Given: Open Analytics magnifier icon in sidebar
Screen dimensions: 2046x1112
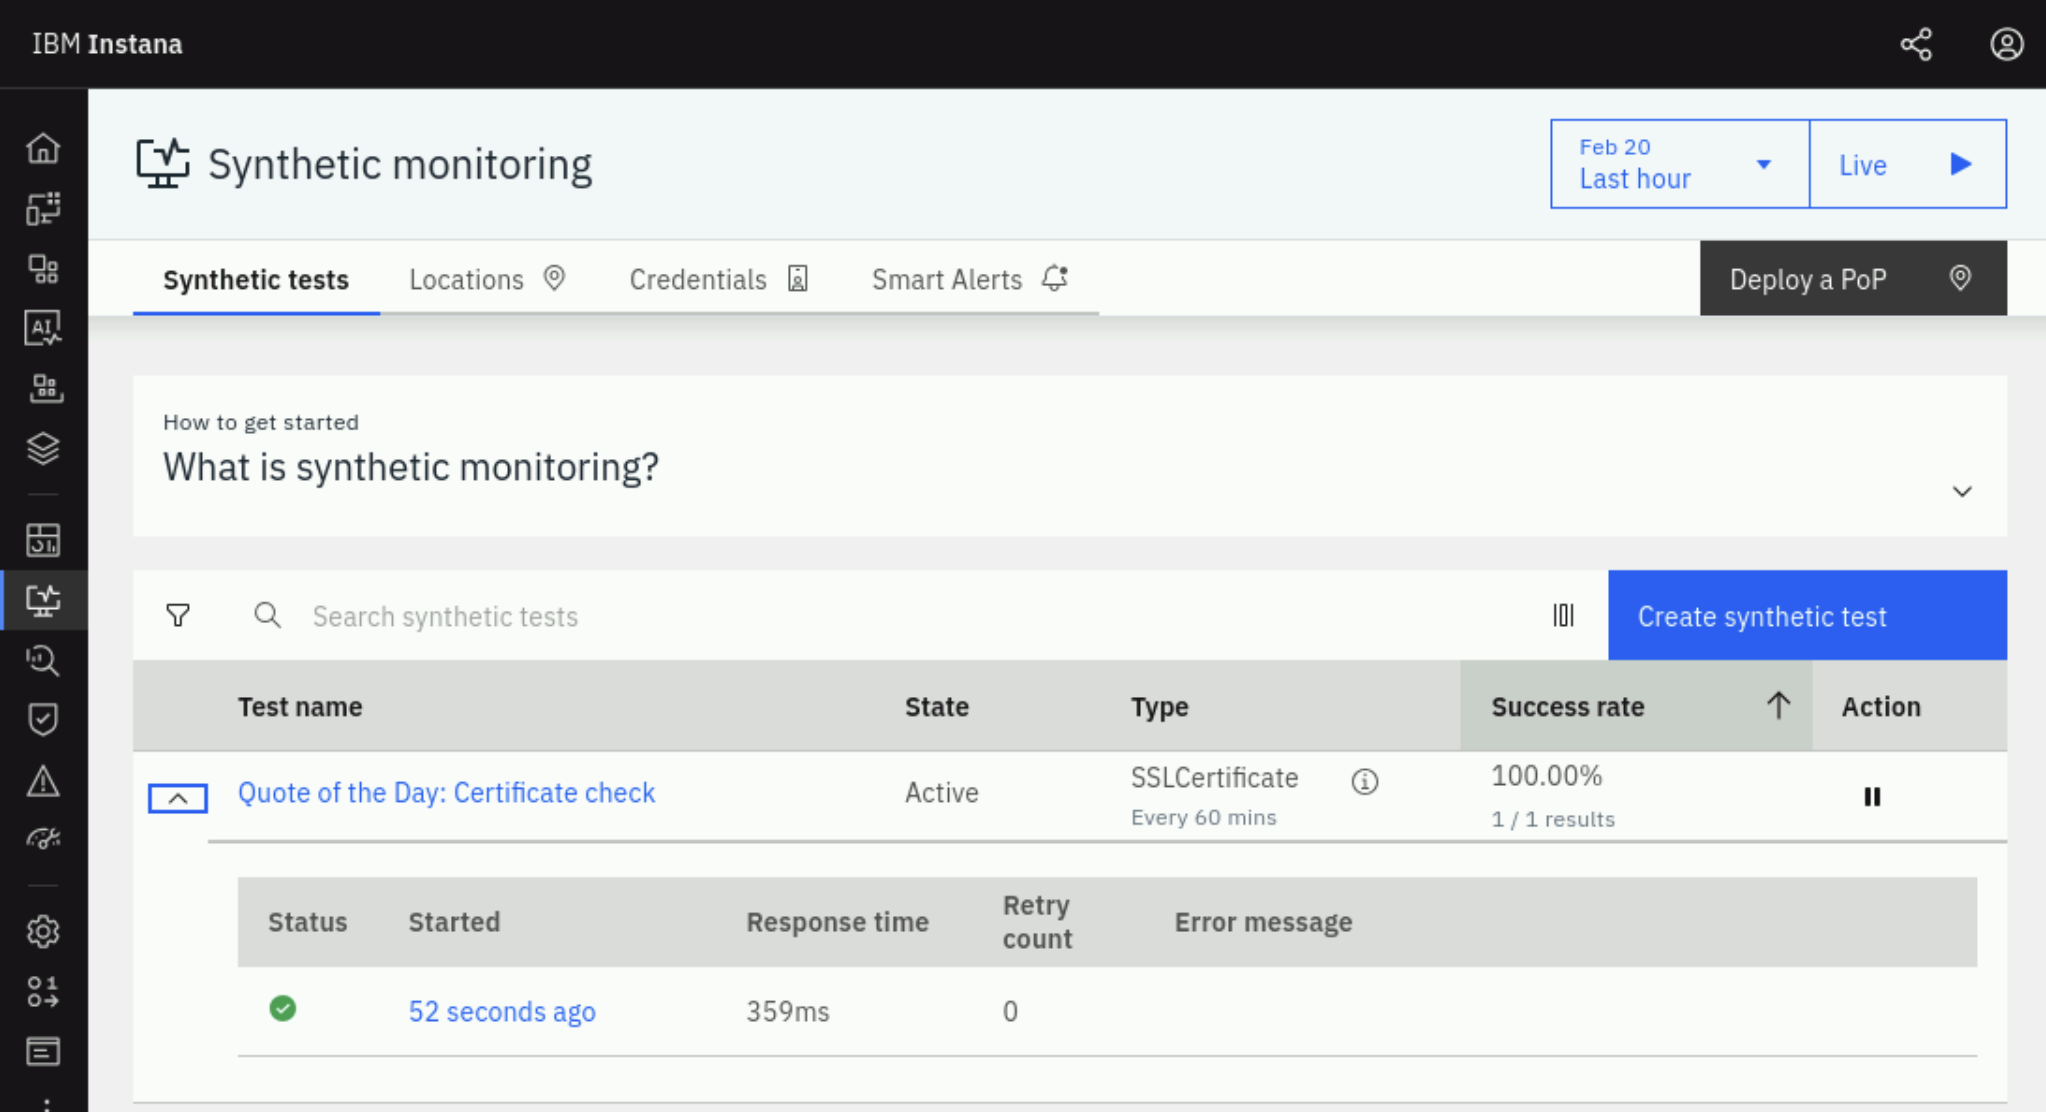Looking at the screenshot, I should (x=43, y=660).
